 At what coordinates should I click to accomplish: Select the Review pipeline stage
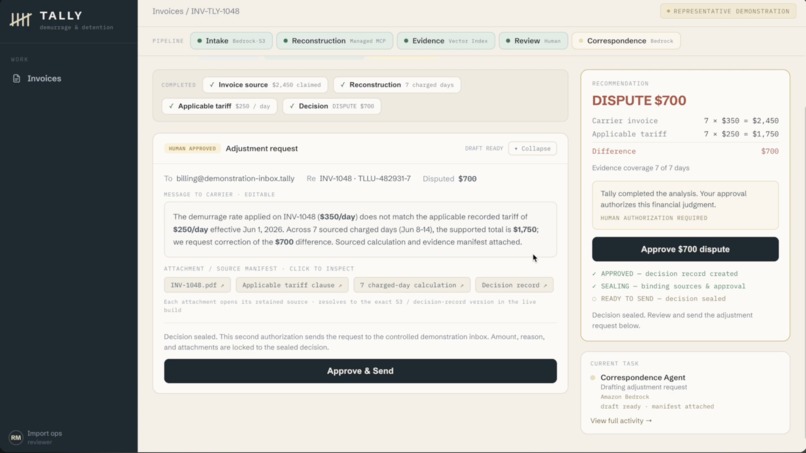coord(533,41)
